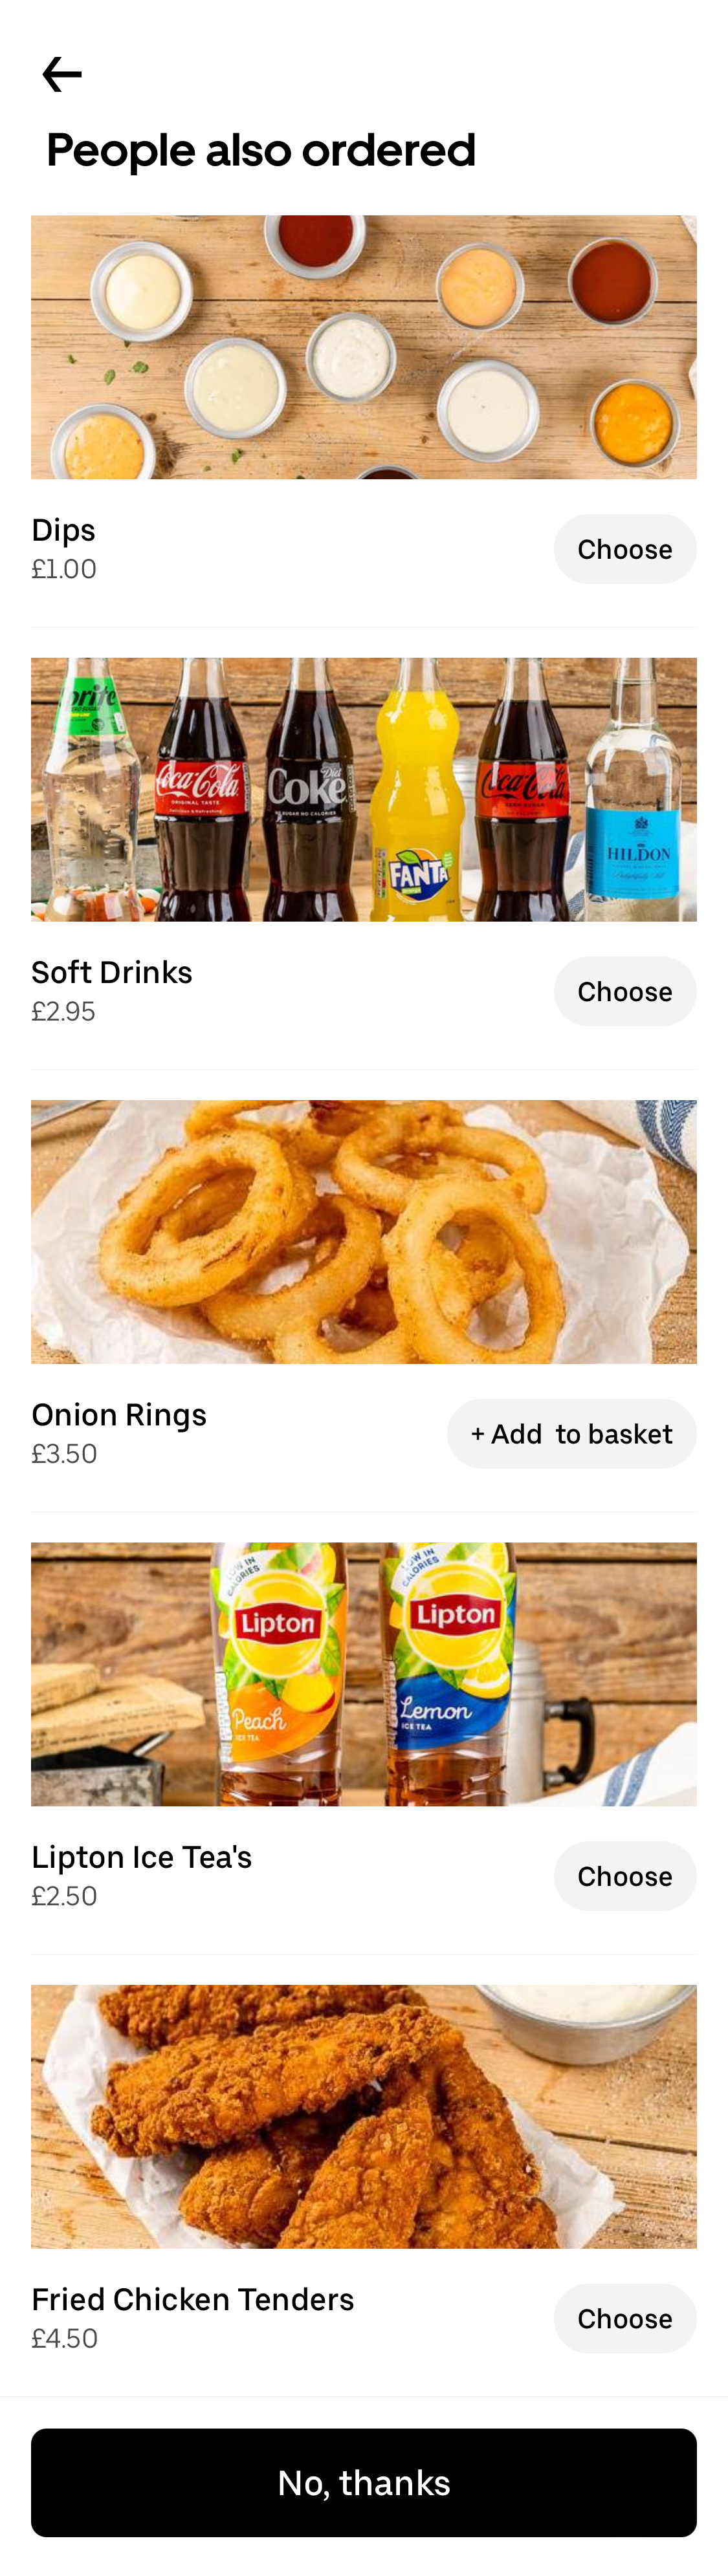The image size is (728, 2576).
Task: Select Choose for Lipton Ice Tea's
Action: 625,1876
